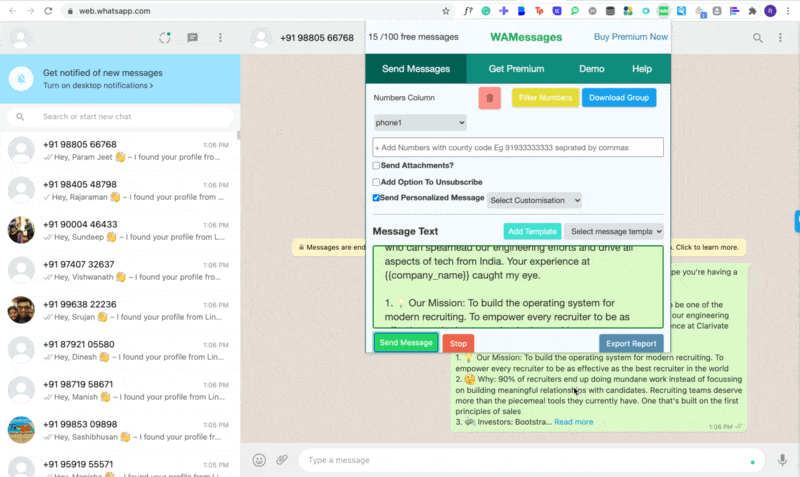Open WhatsApp Status icon
The height and width of the screenshot is (477, 800).
165,38
